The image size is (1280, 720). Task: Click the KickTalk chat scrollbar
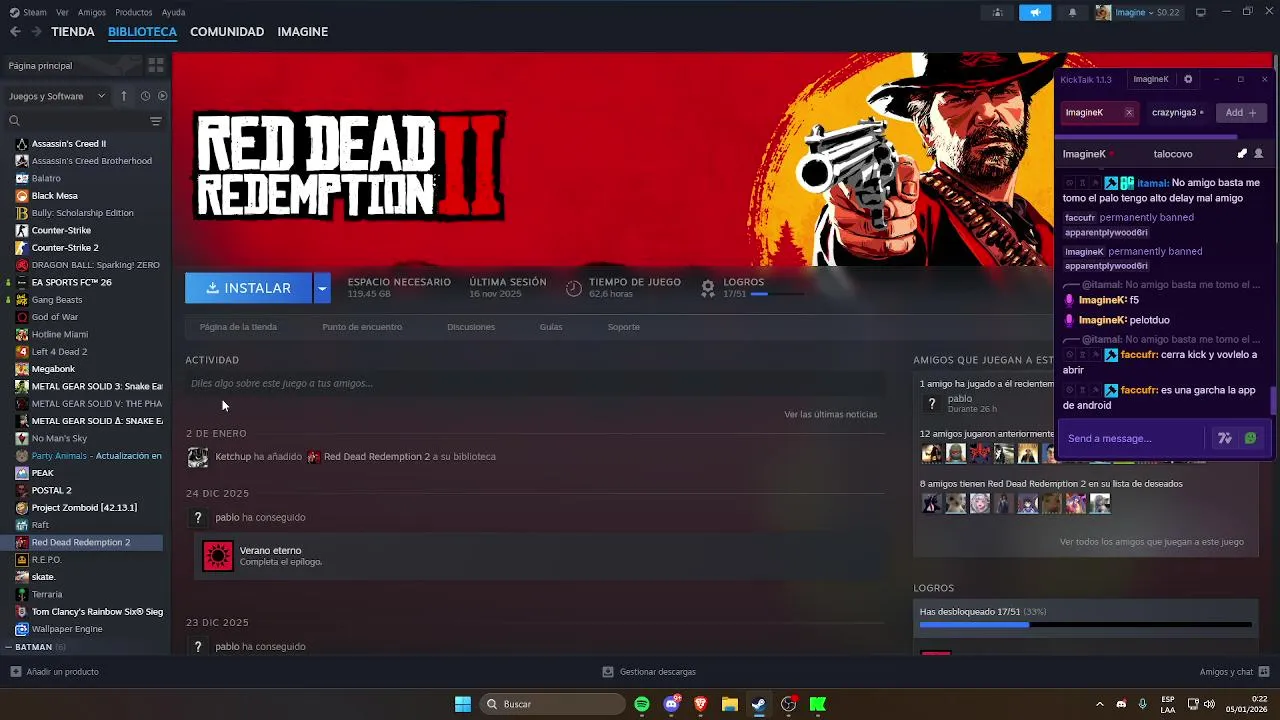1273,402
